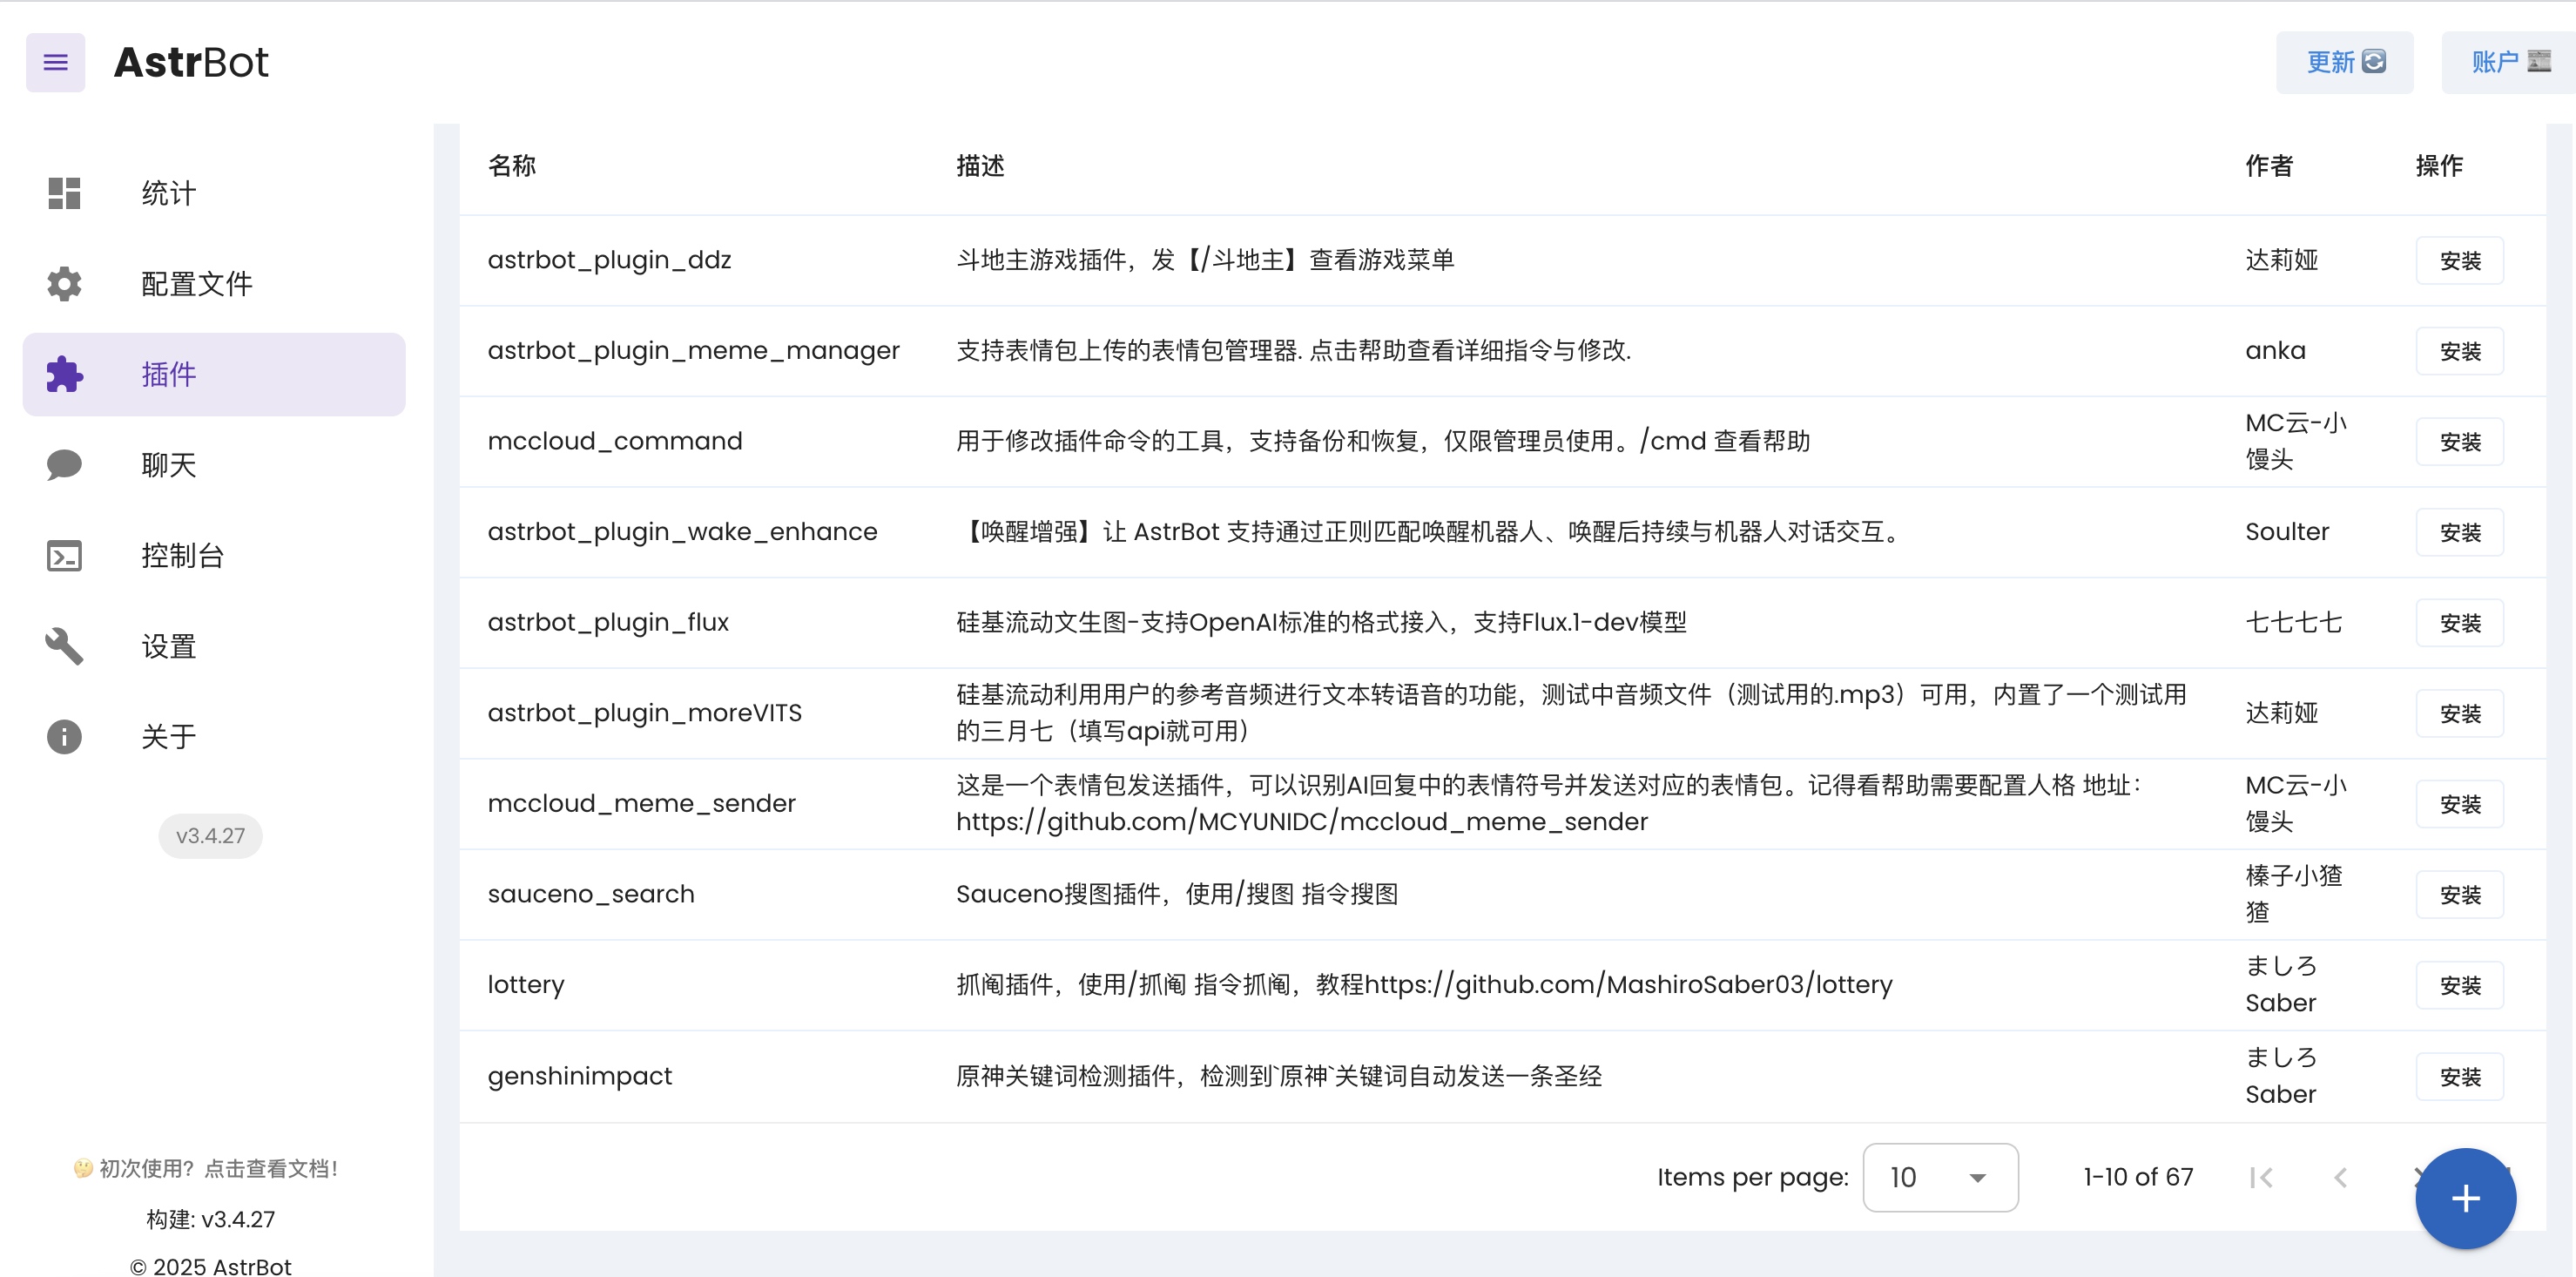Install sauceno_search via 安装
Viewport: 2576px width, 1277px height.
[2459, 895]
